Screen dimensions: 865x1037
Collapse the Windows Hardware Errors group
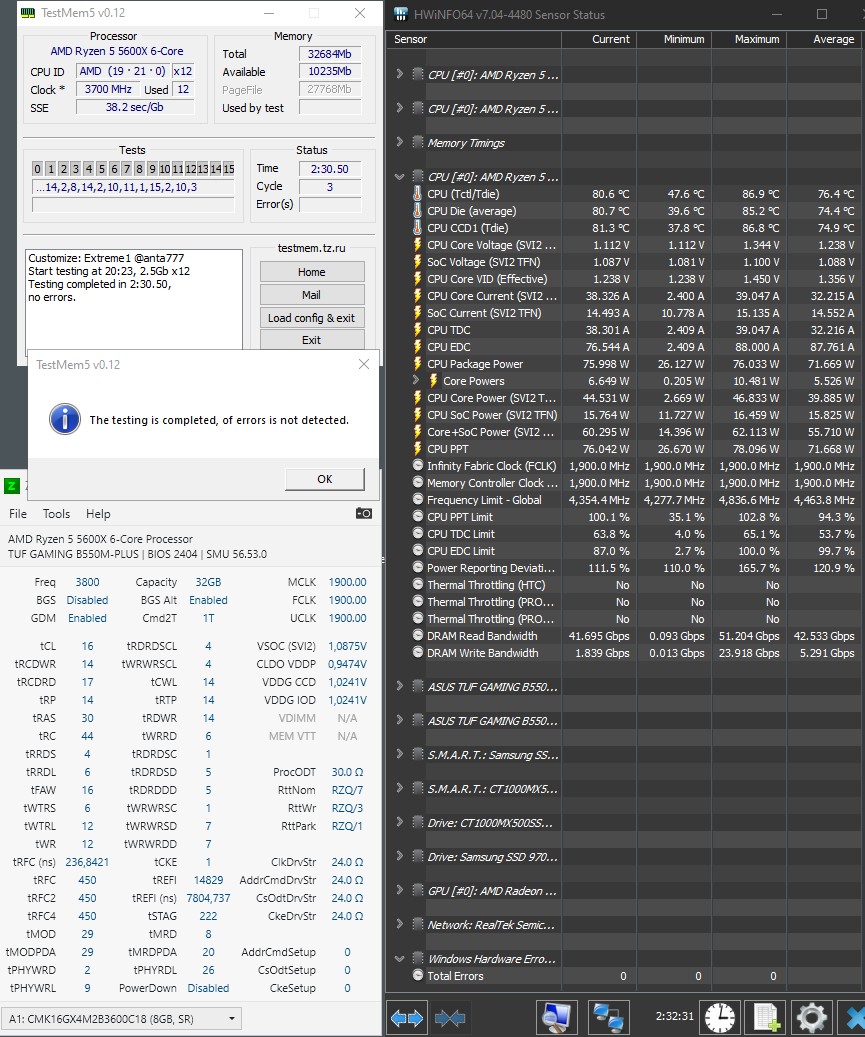point(399,958)
